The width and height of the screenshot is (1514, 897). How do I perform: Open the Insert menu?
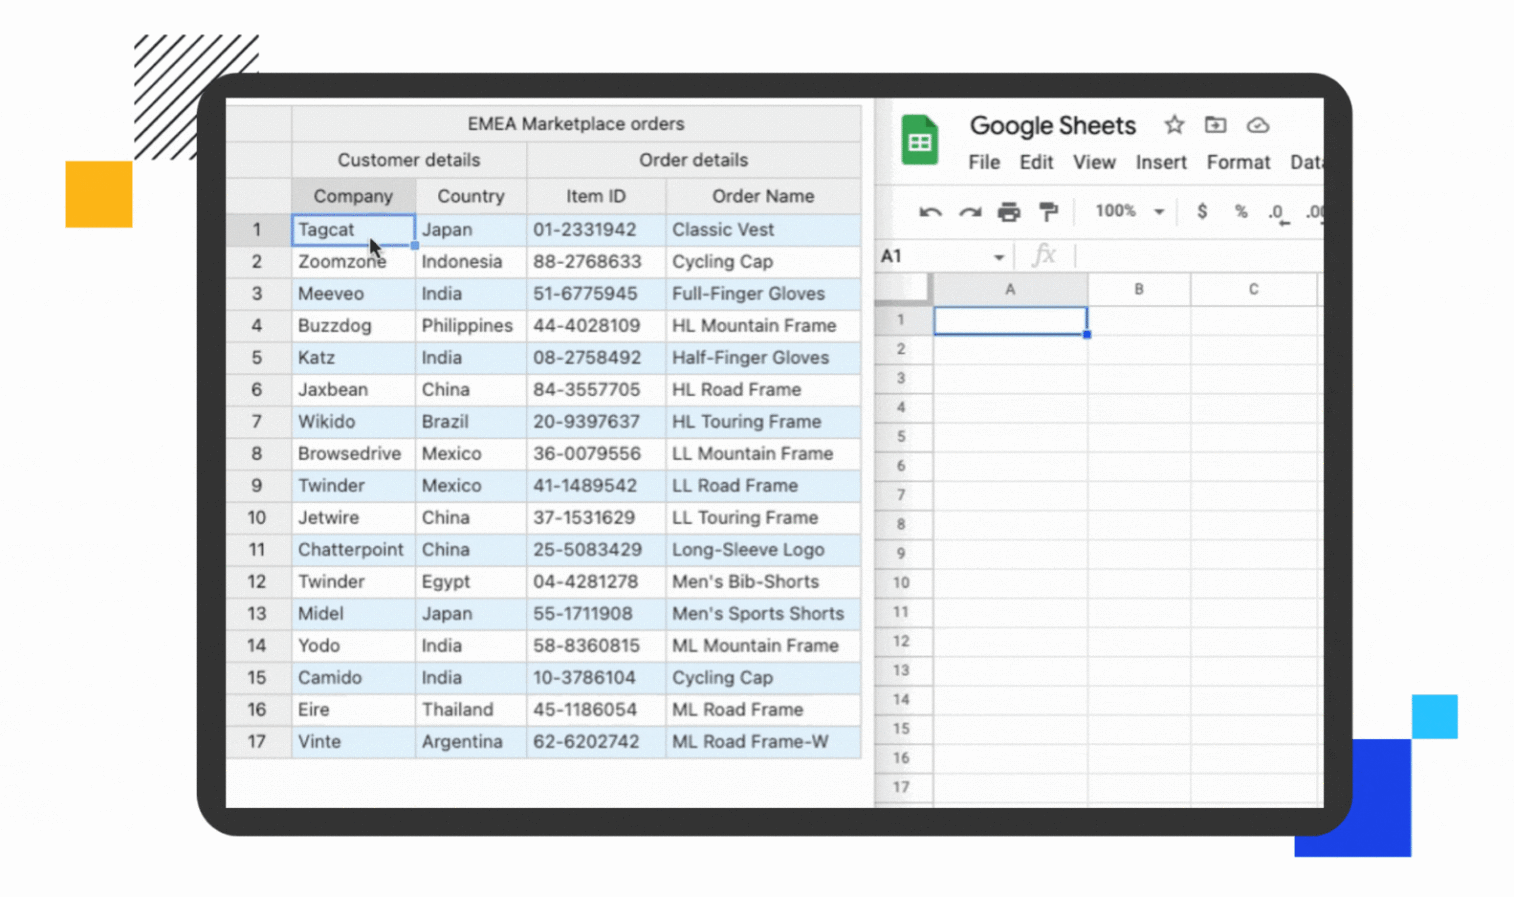click(x=1160, y=162)
